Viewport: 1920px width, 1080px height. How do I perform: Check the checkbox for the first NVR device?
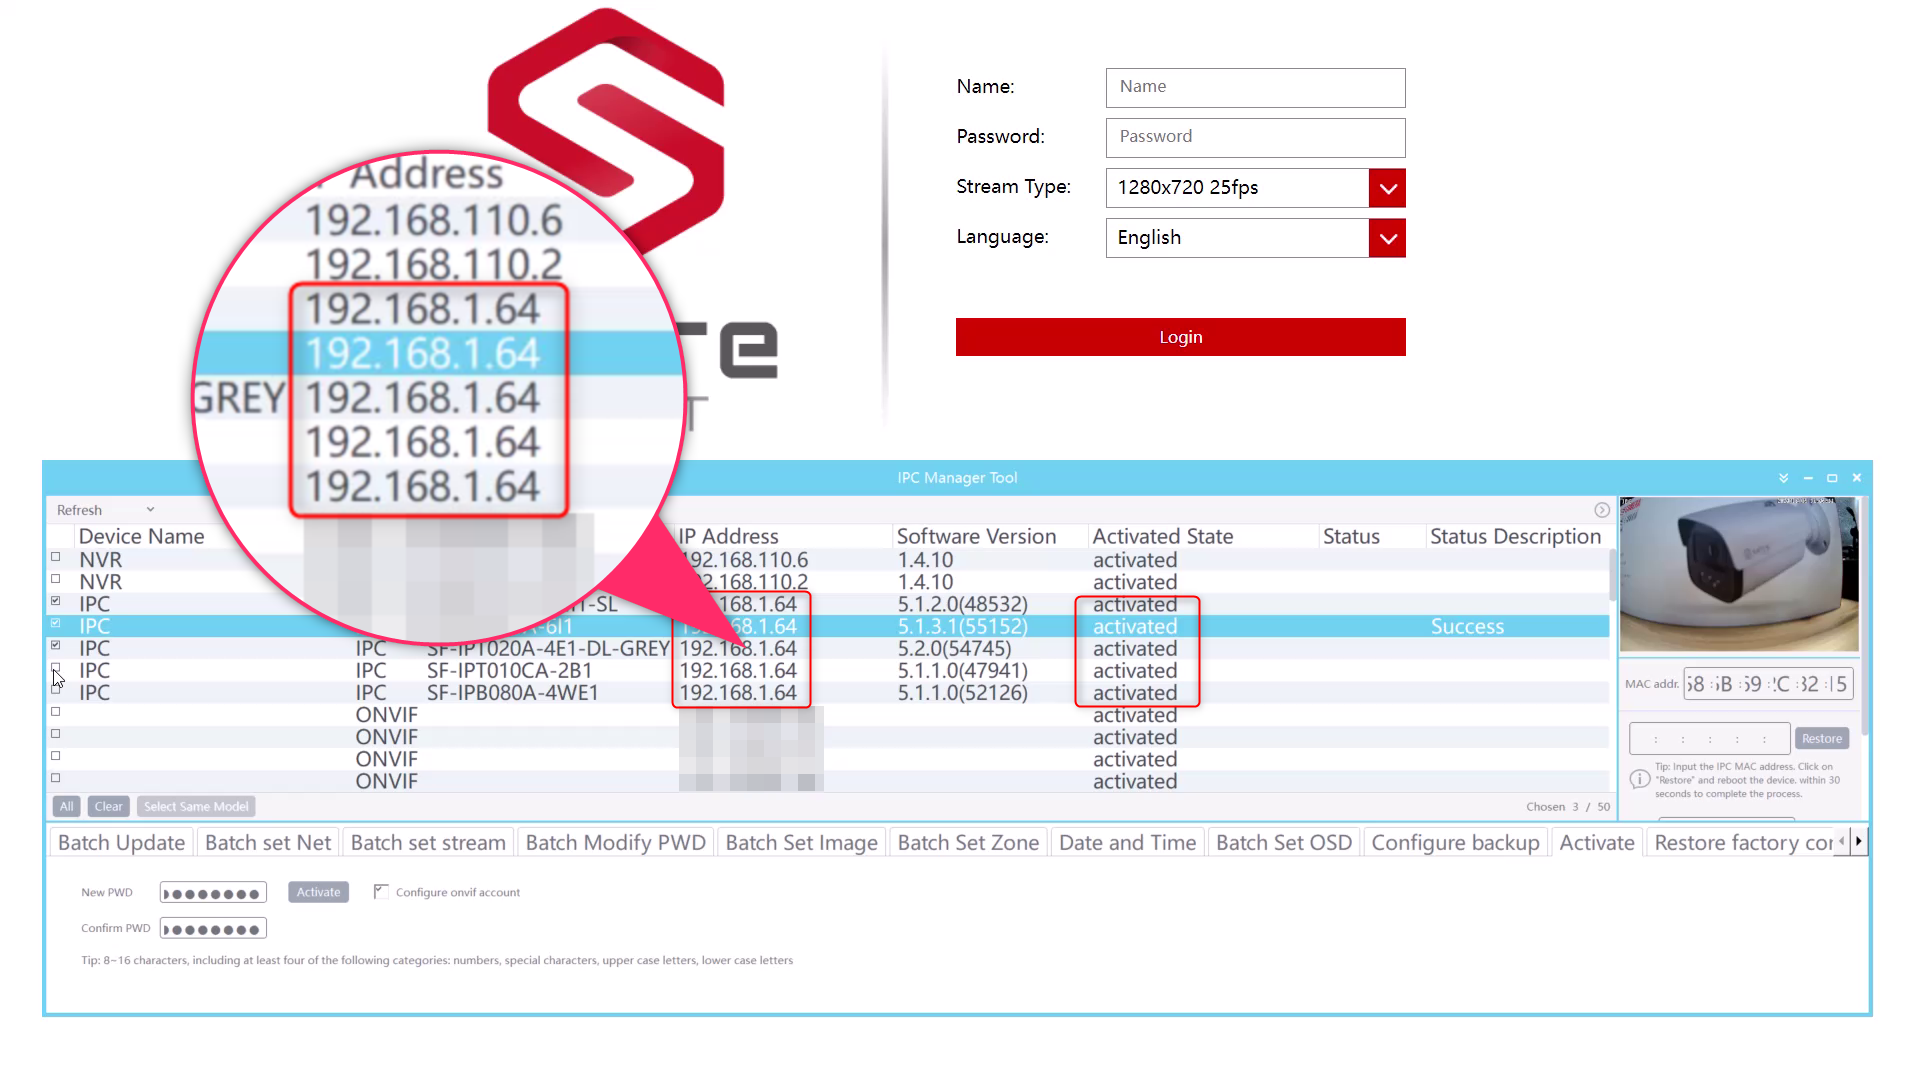pyautogui.click(x=55, y=557)
